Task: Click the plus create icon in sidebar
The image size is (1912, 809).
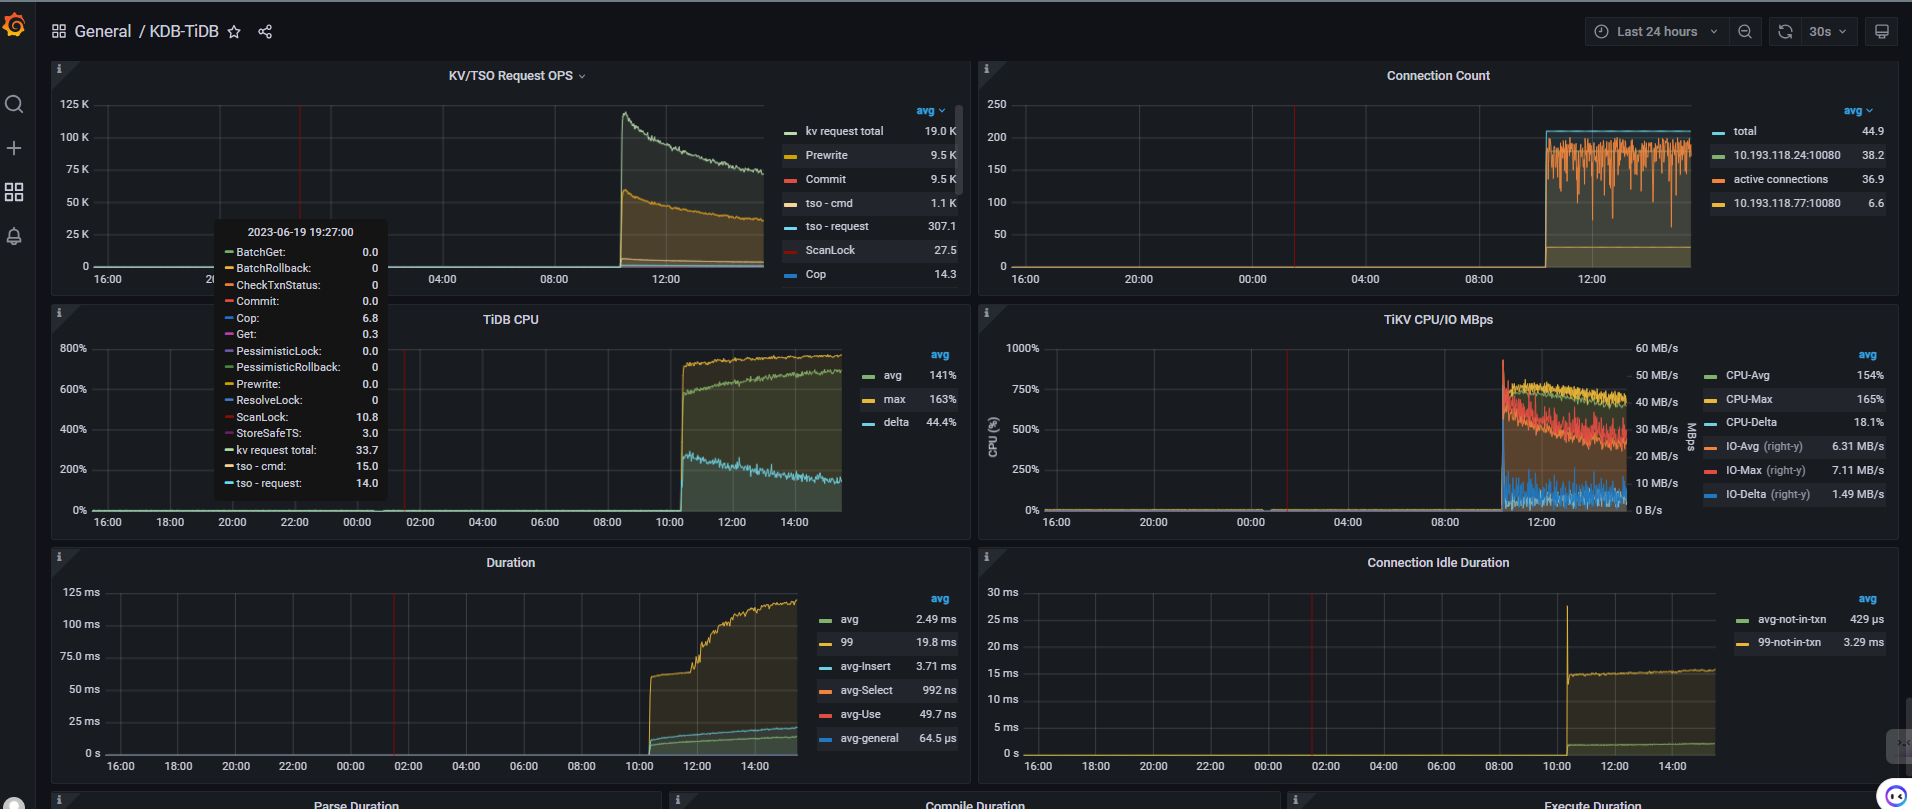Action: pos(14,148)
